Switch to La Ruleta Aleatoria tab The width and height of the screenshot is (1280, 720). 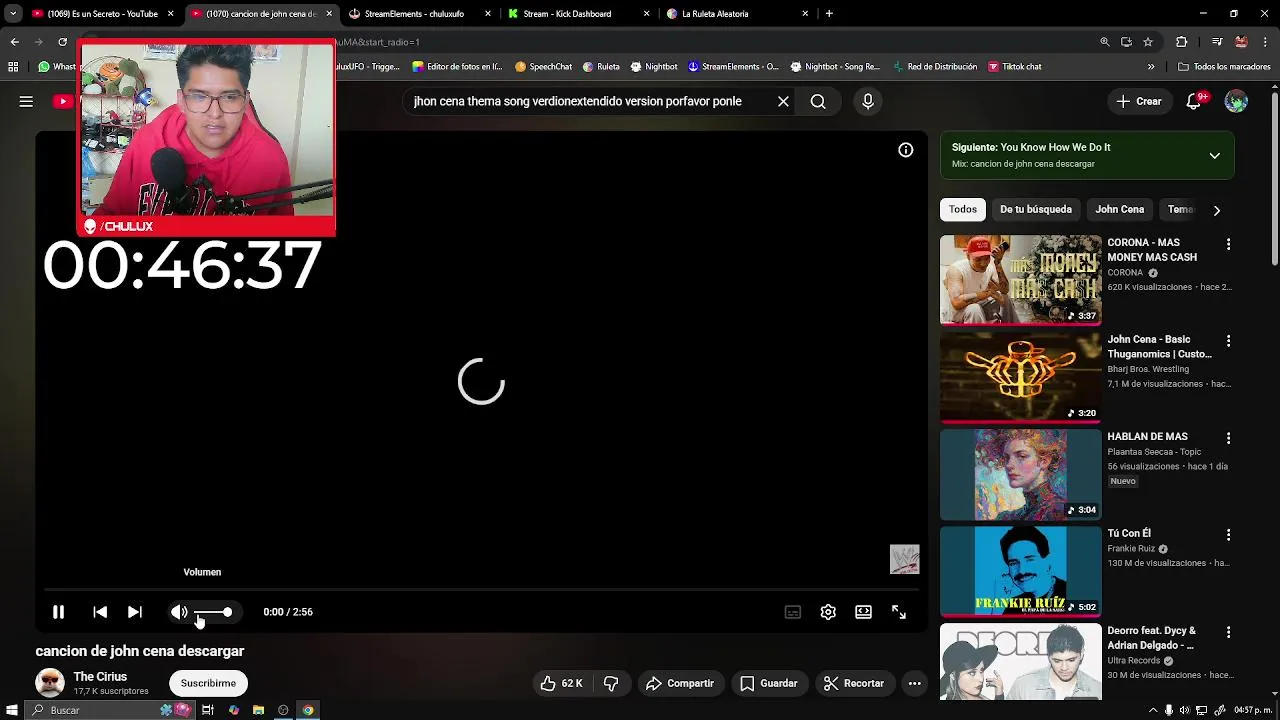tap(736, 14)
